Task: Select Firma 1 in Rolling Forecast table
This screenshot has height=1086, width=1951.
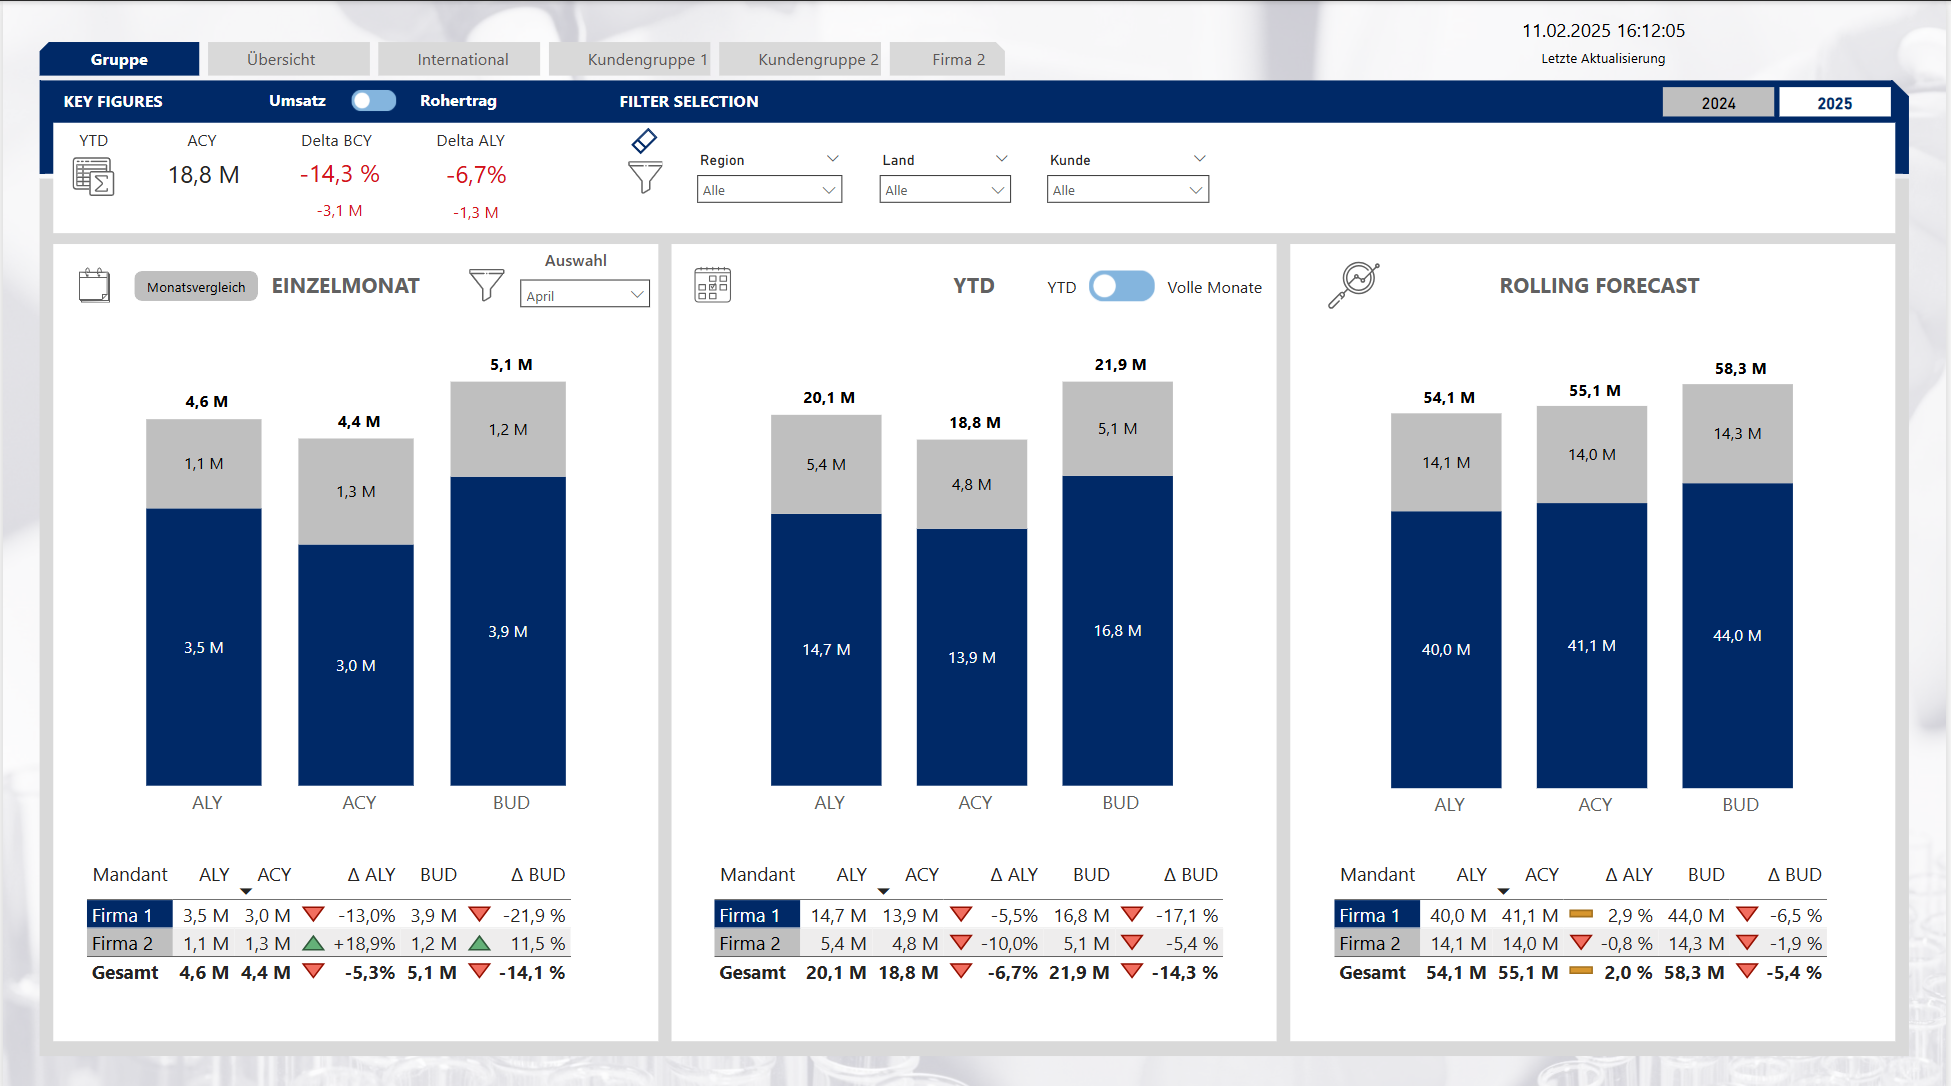Action: point(1376,915)
